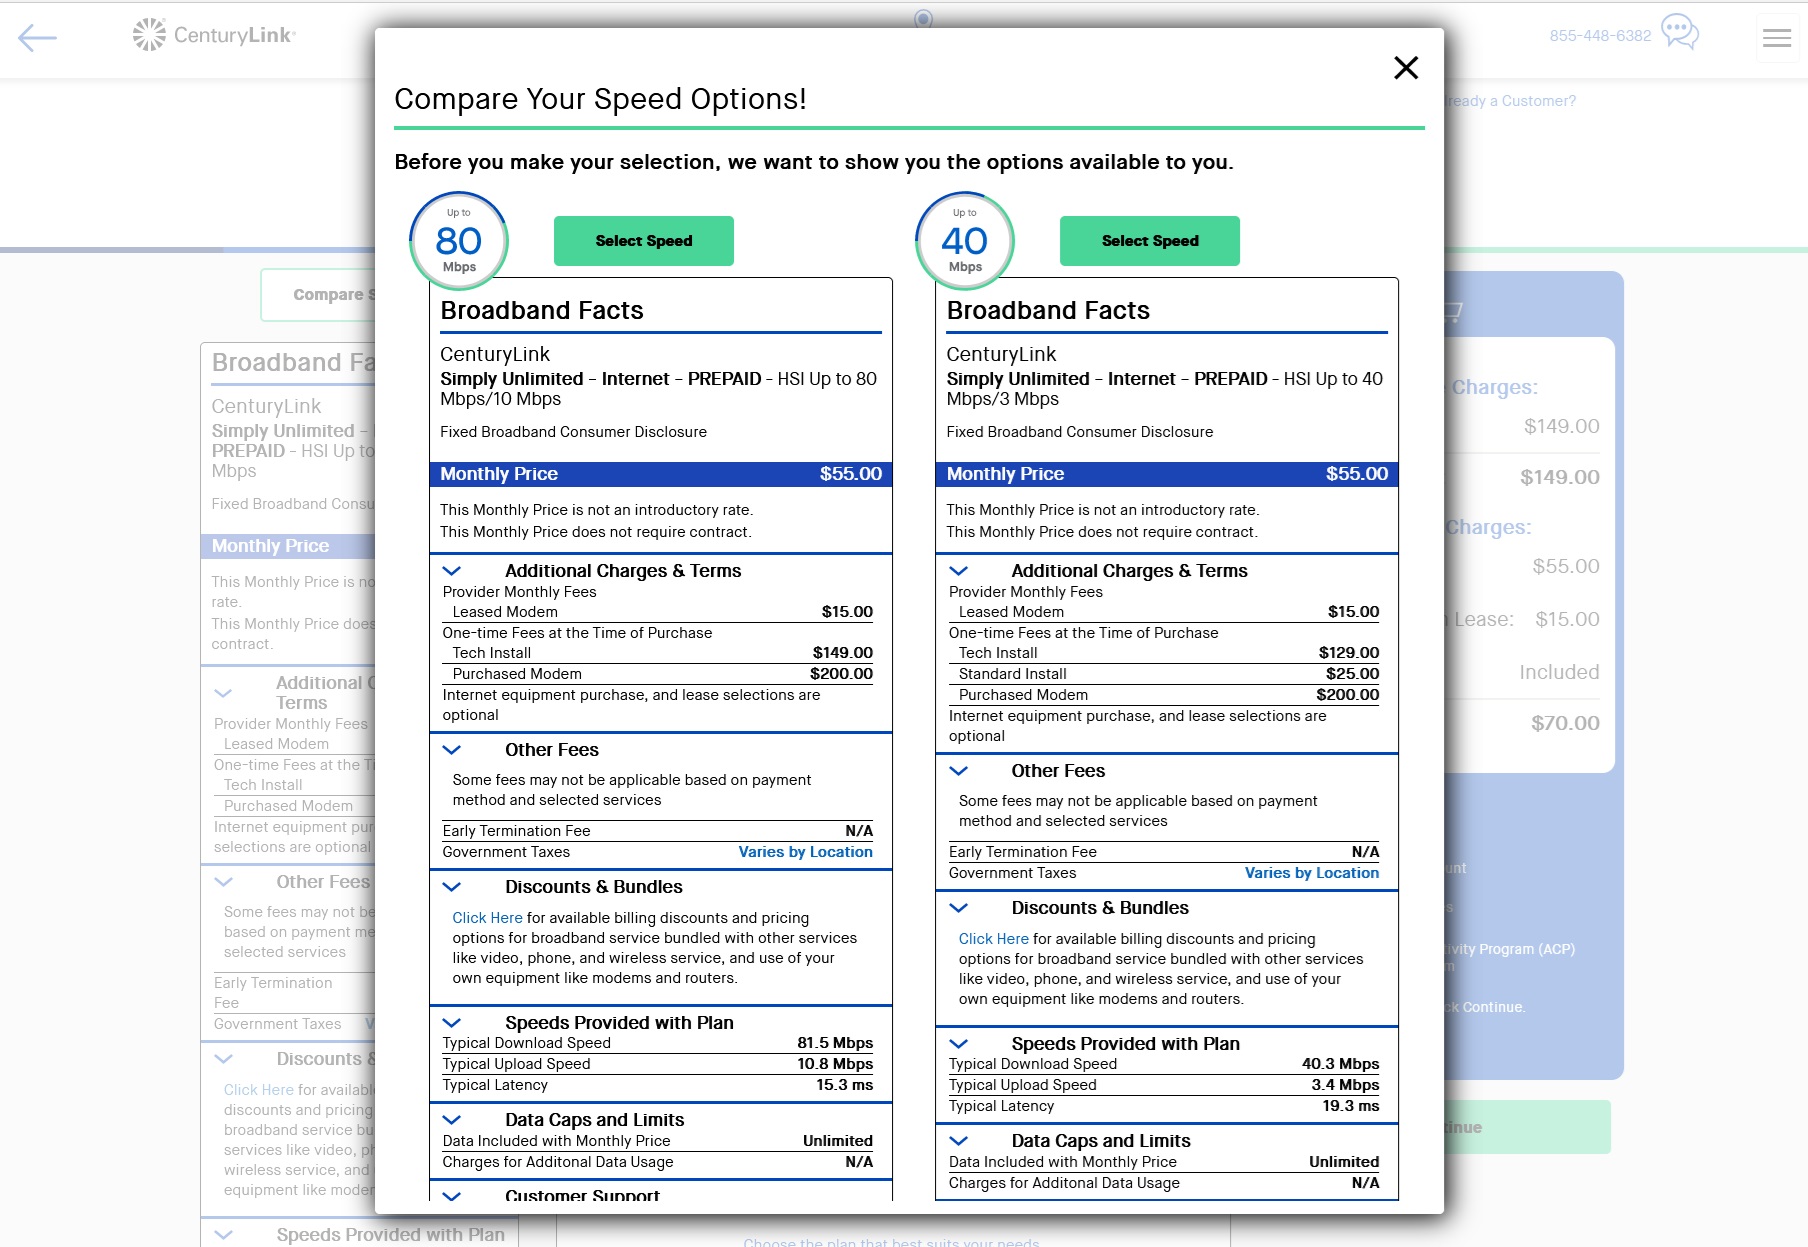This screenshot has width=1808, height=1247.
Task: Collapse Discounts & Bundles in 80 Mbps plan
Action: click(x=452, y=887)
